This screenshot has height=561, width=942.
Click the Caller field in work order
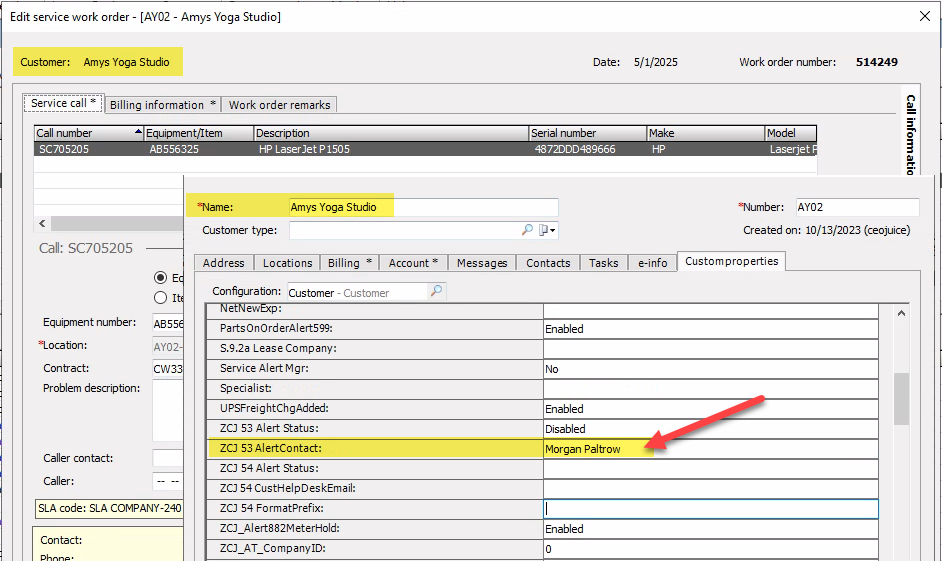point(168,481)
